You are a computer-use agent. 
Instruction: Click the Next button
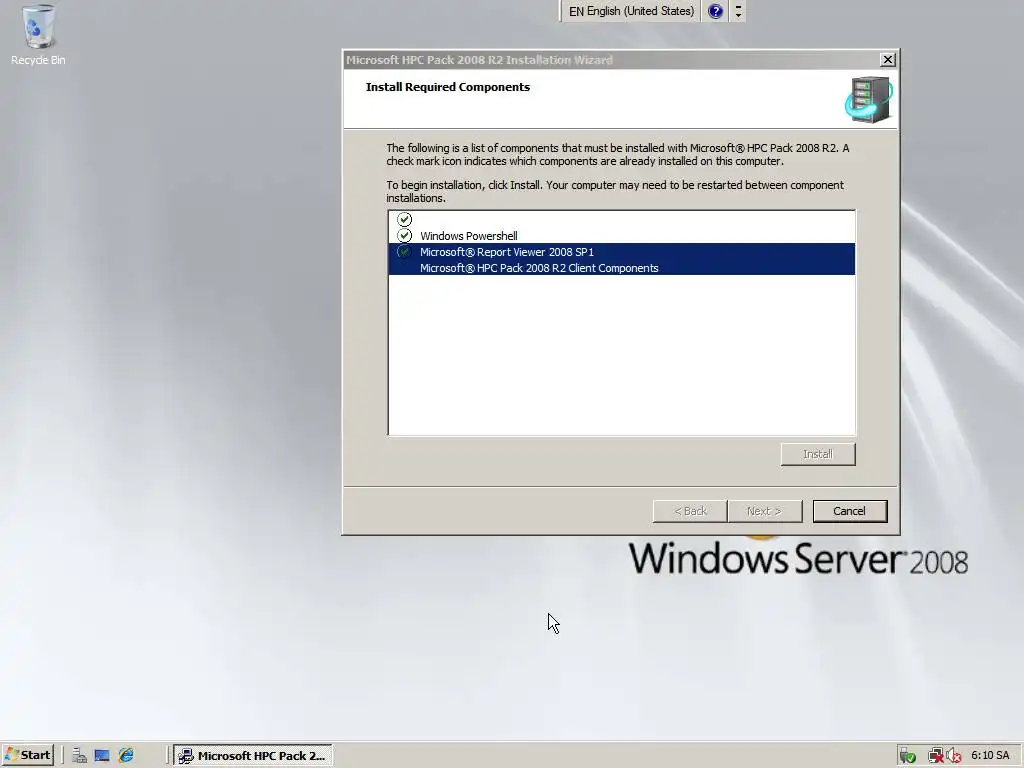click(x=765, y=511)
